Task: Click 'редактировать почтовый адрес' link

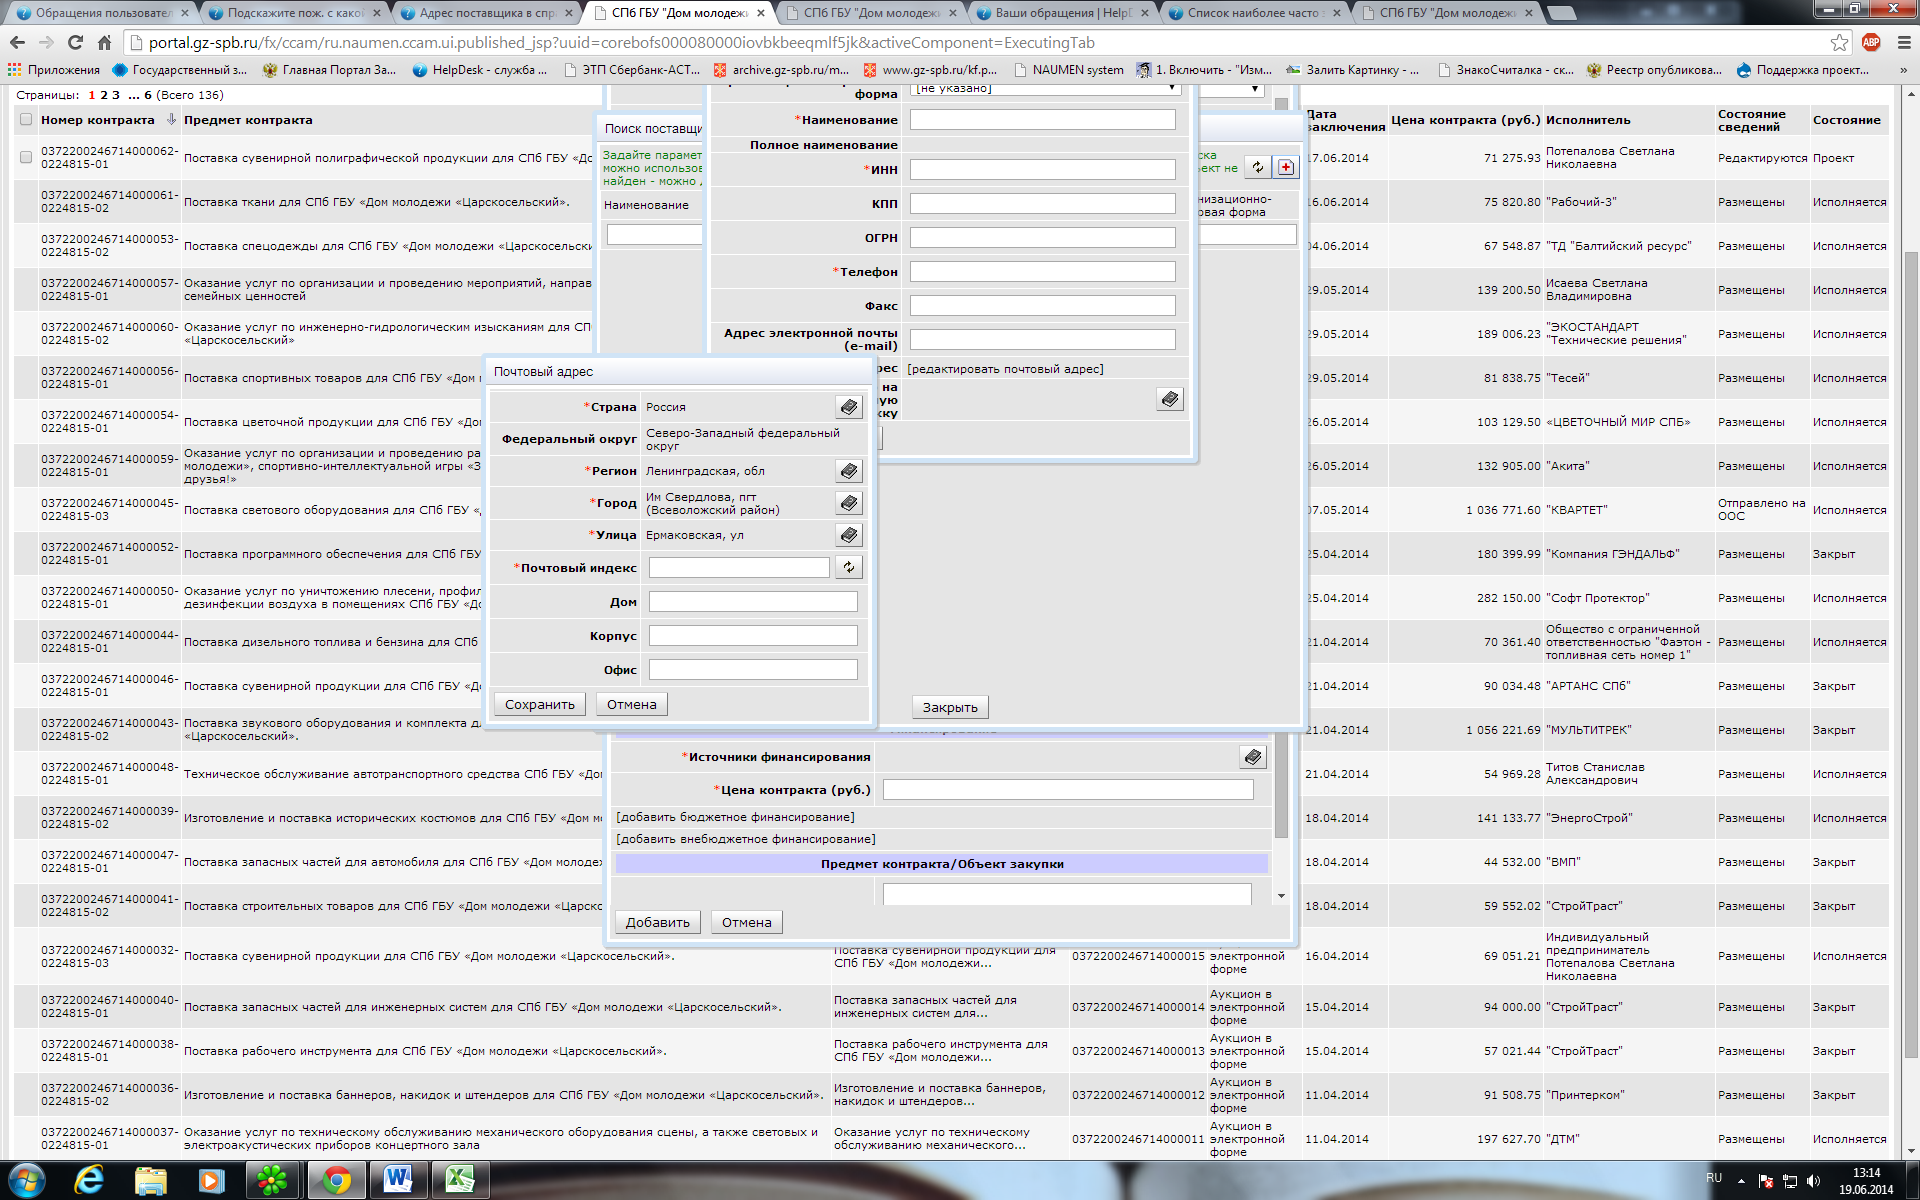Action: click(x=1005, y=369)
